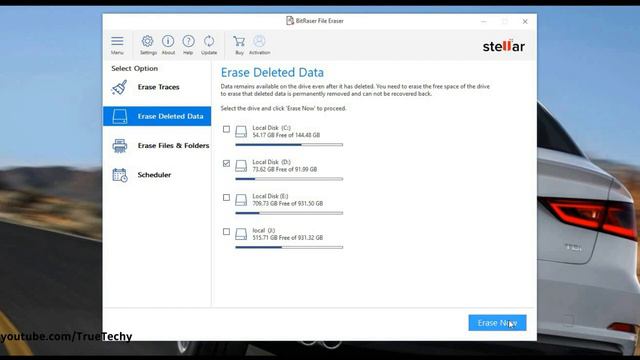The image size is (640, 360).
Task: Minimize the BitRaser File Eraser window
Action: [x=484, y=22]
